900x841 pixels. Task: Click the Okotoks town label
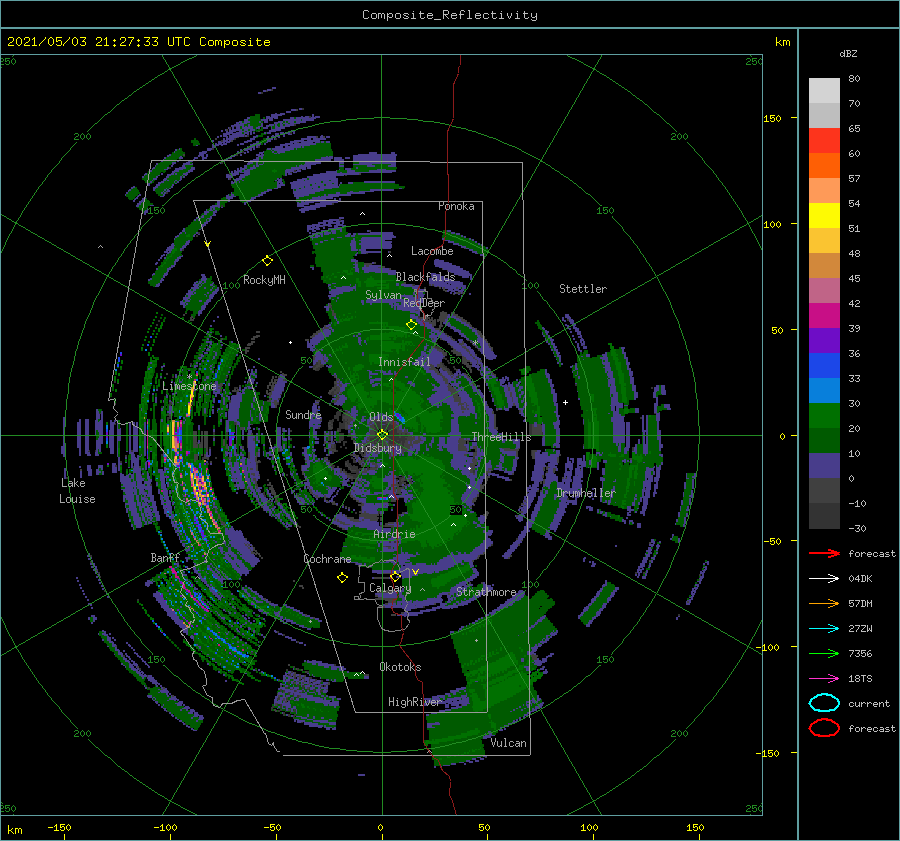click(x=400, y=667)
